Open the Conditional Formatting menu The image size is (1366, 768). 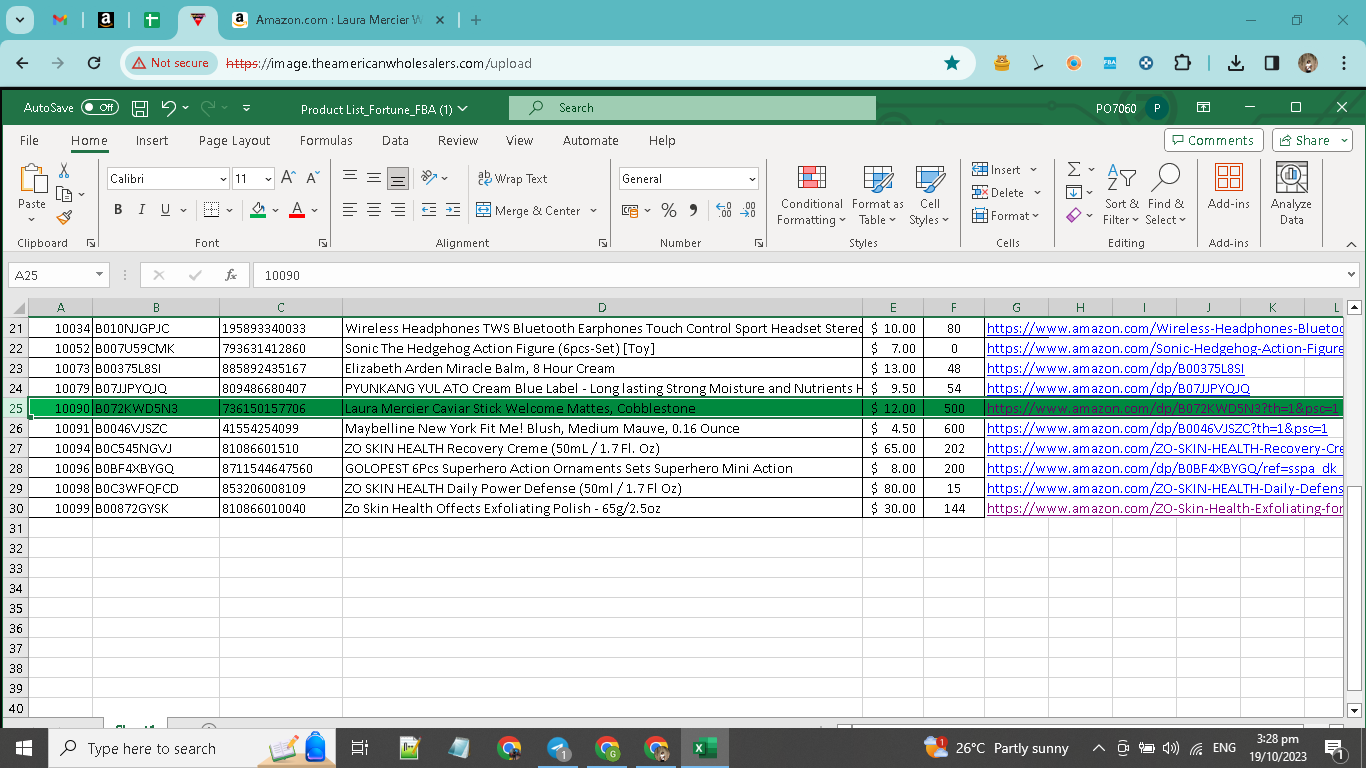811,196
